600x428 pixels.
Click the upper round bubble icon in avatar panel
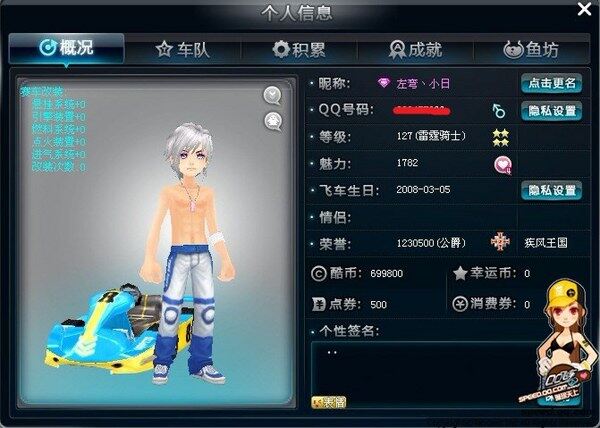tap(272, 95)
